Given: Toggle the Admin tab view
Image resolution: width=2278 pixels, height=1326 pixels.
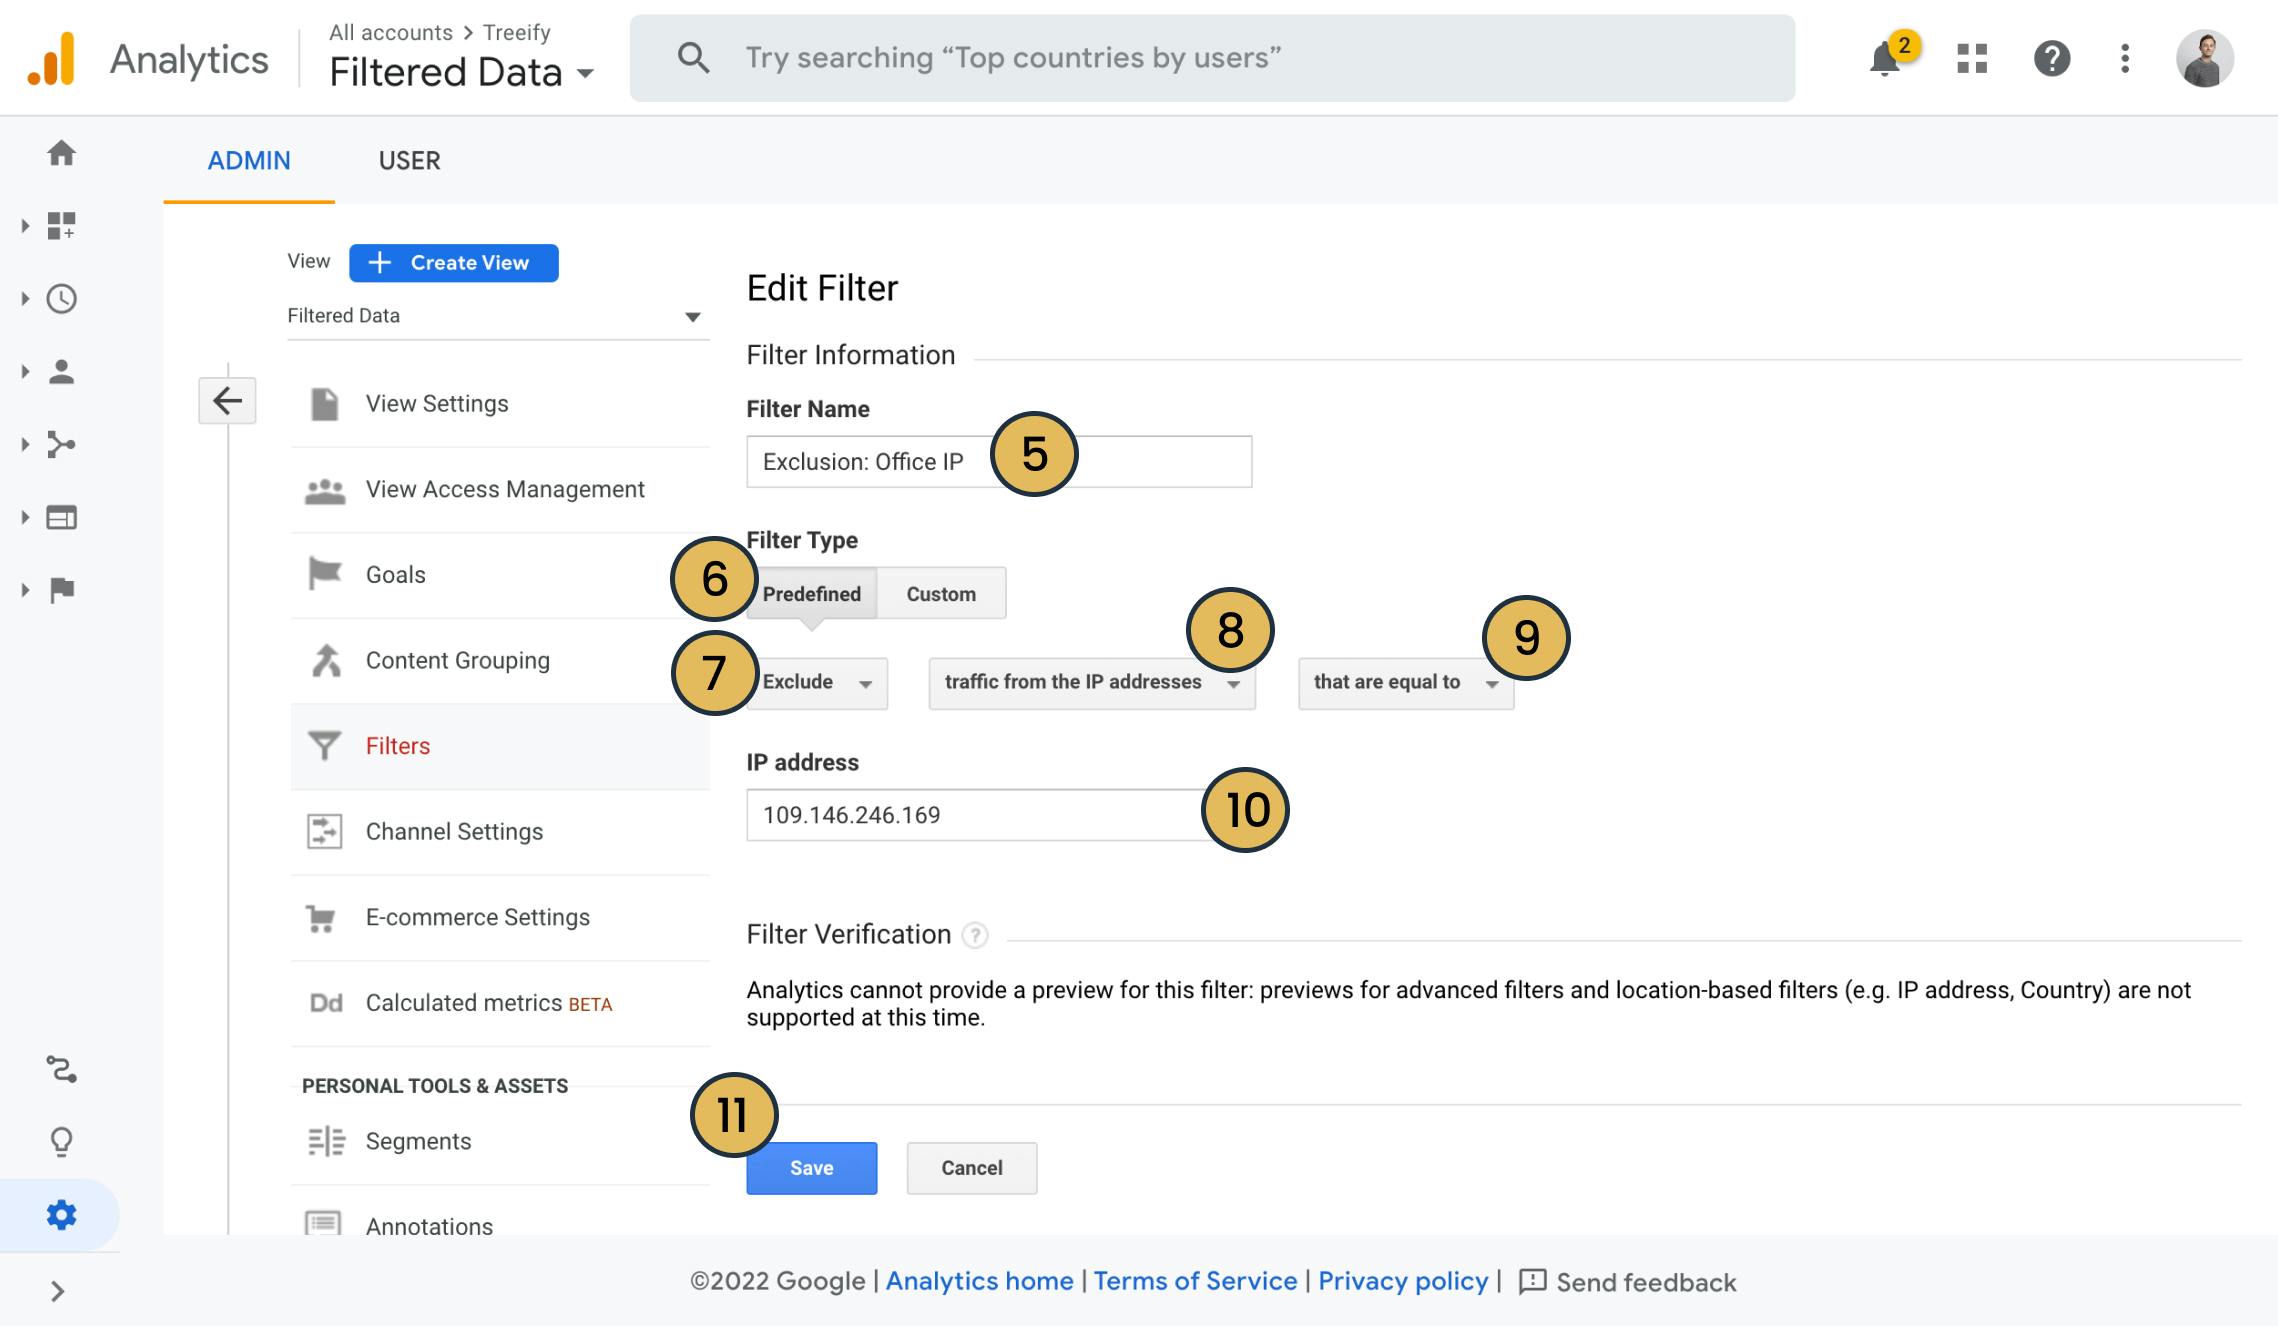Looking at the screenshot, I should pos(249,159).
